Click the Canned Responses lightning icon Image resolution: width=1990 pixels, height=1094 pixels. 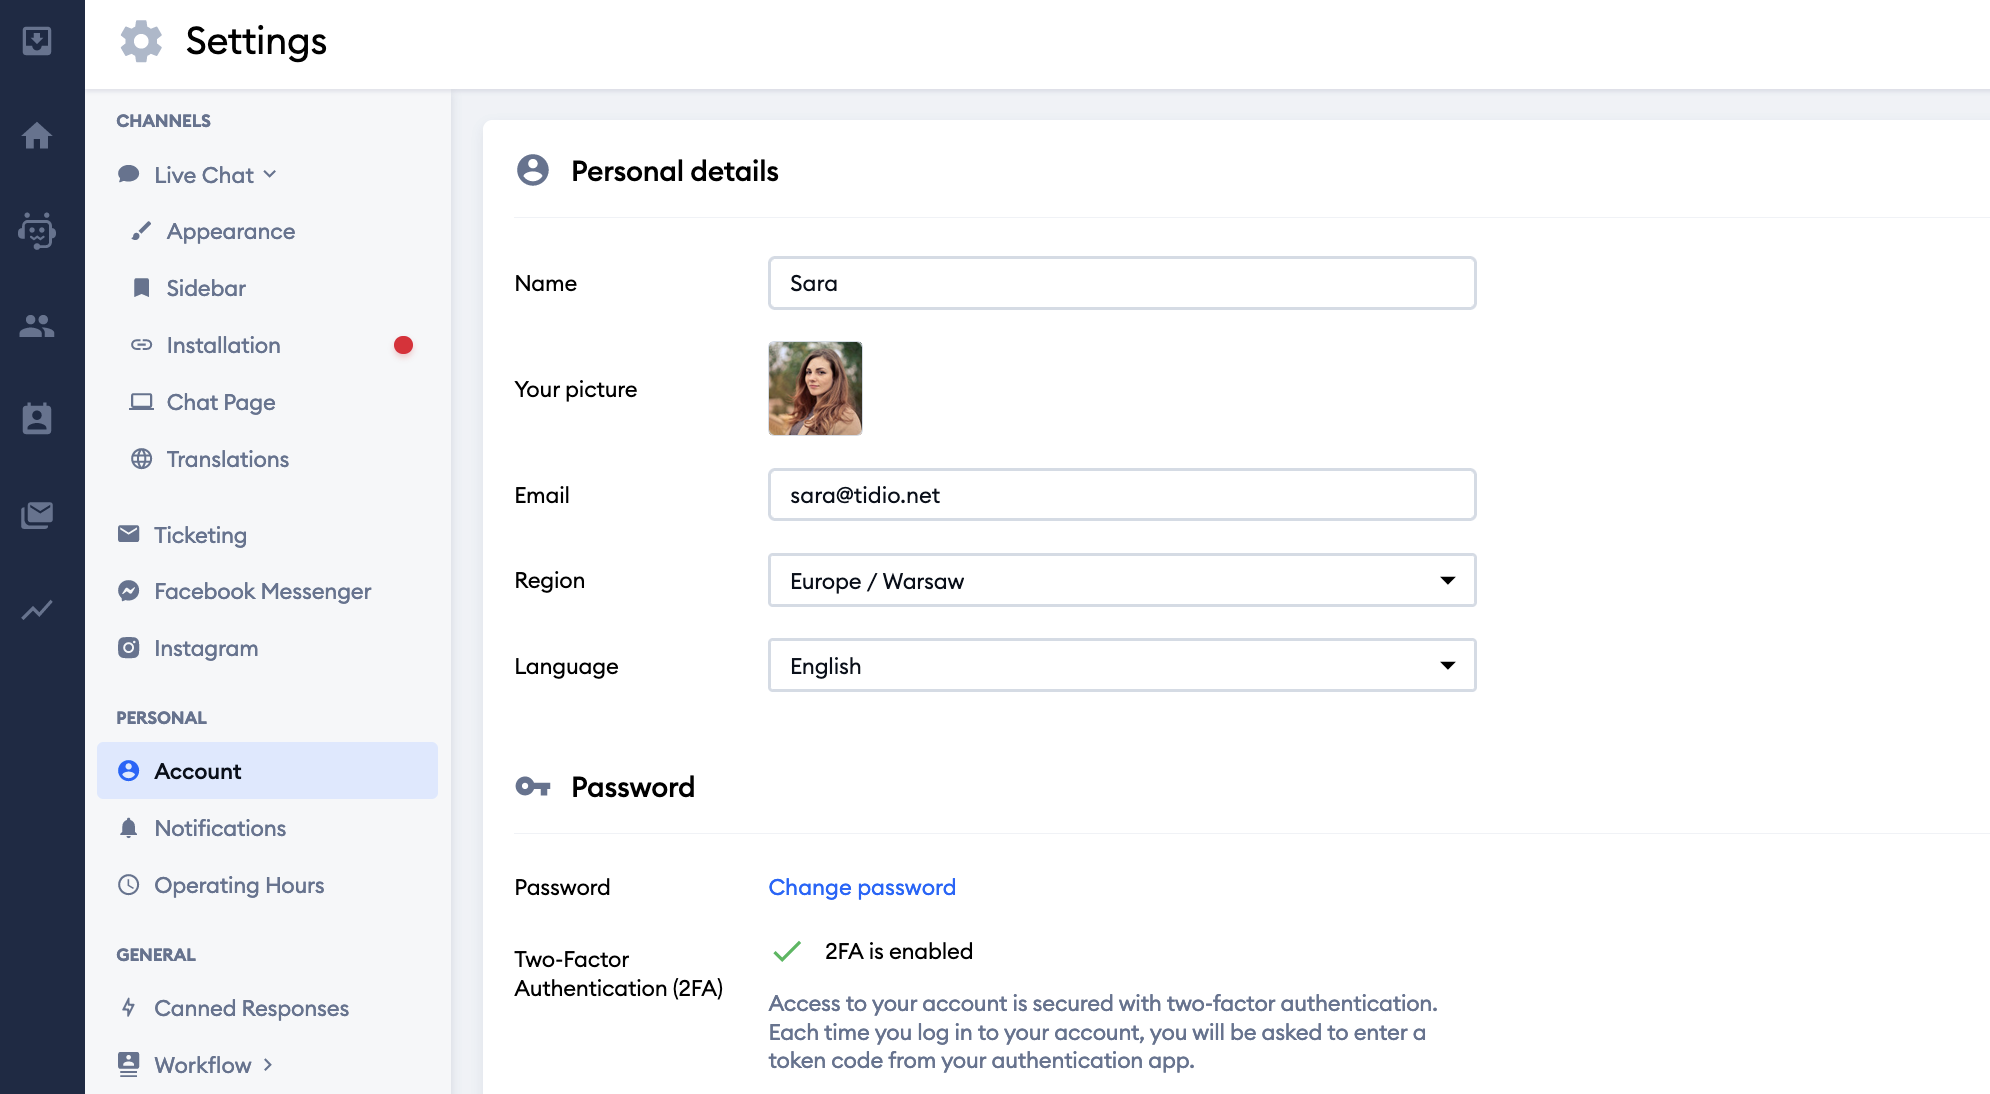(x=128, y=1008)
